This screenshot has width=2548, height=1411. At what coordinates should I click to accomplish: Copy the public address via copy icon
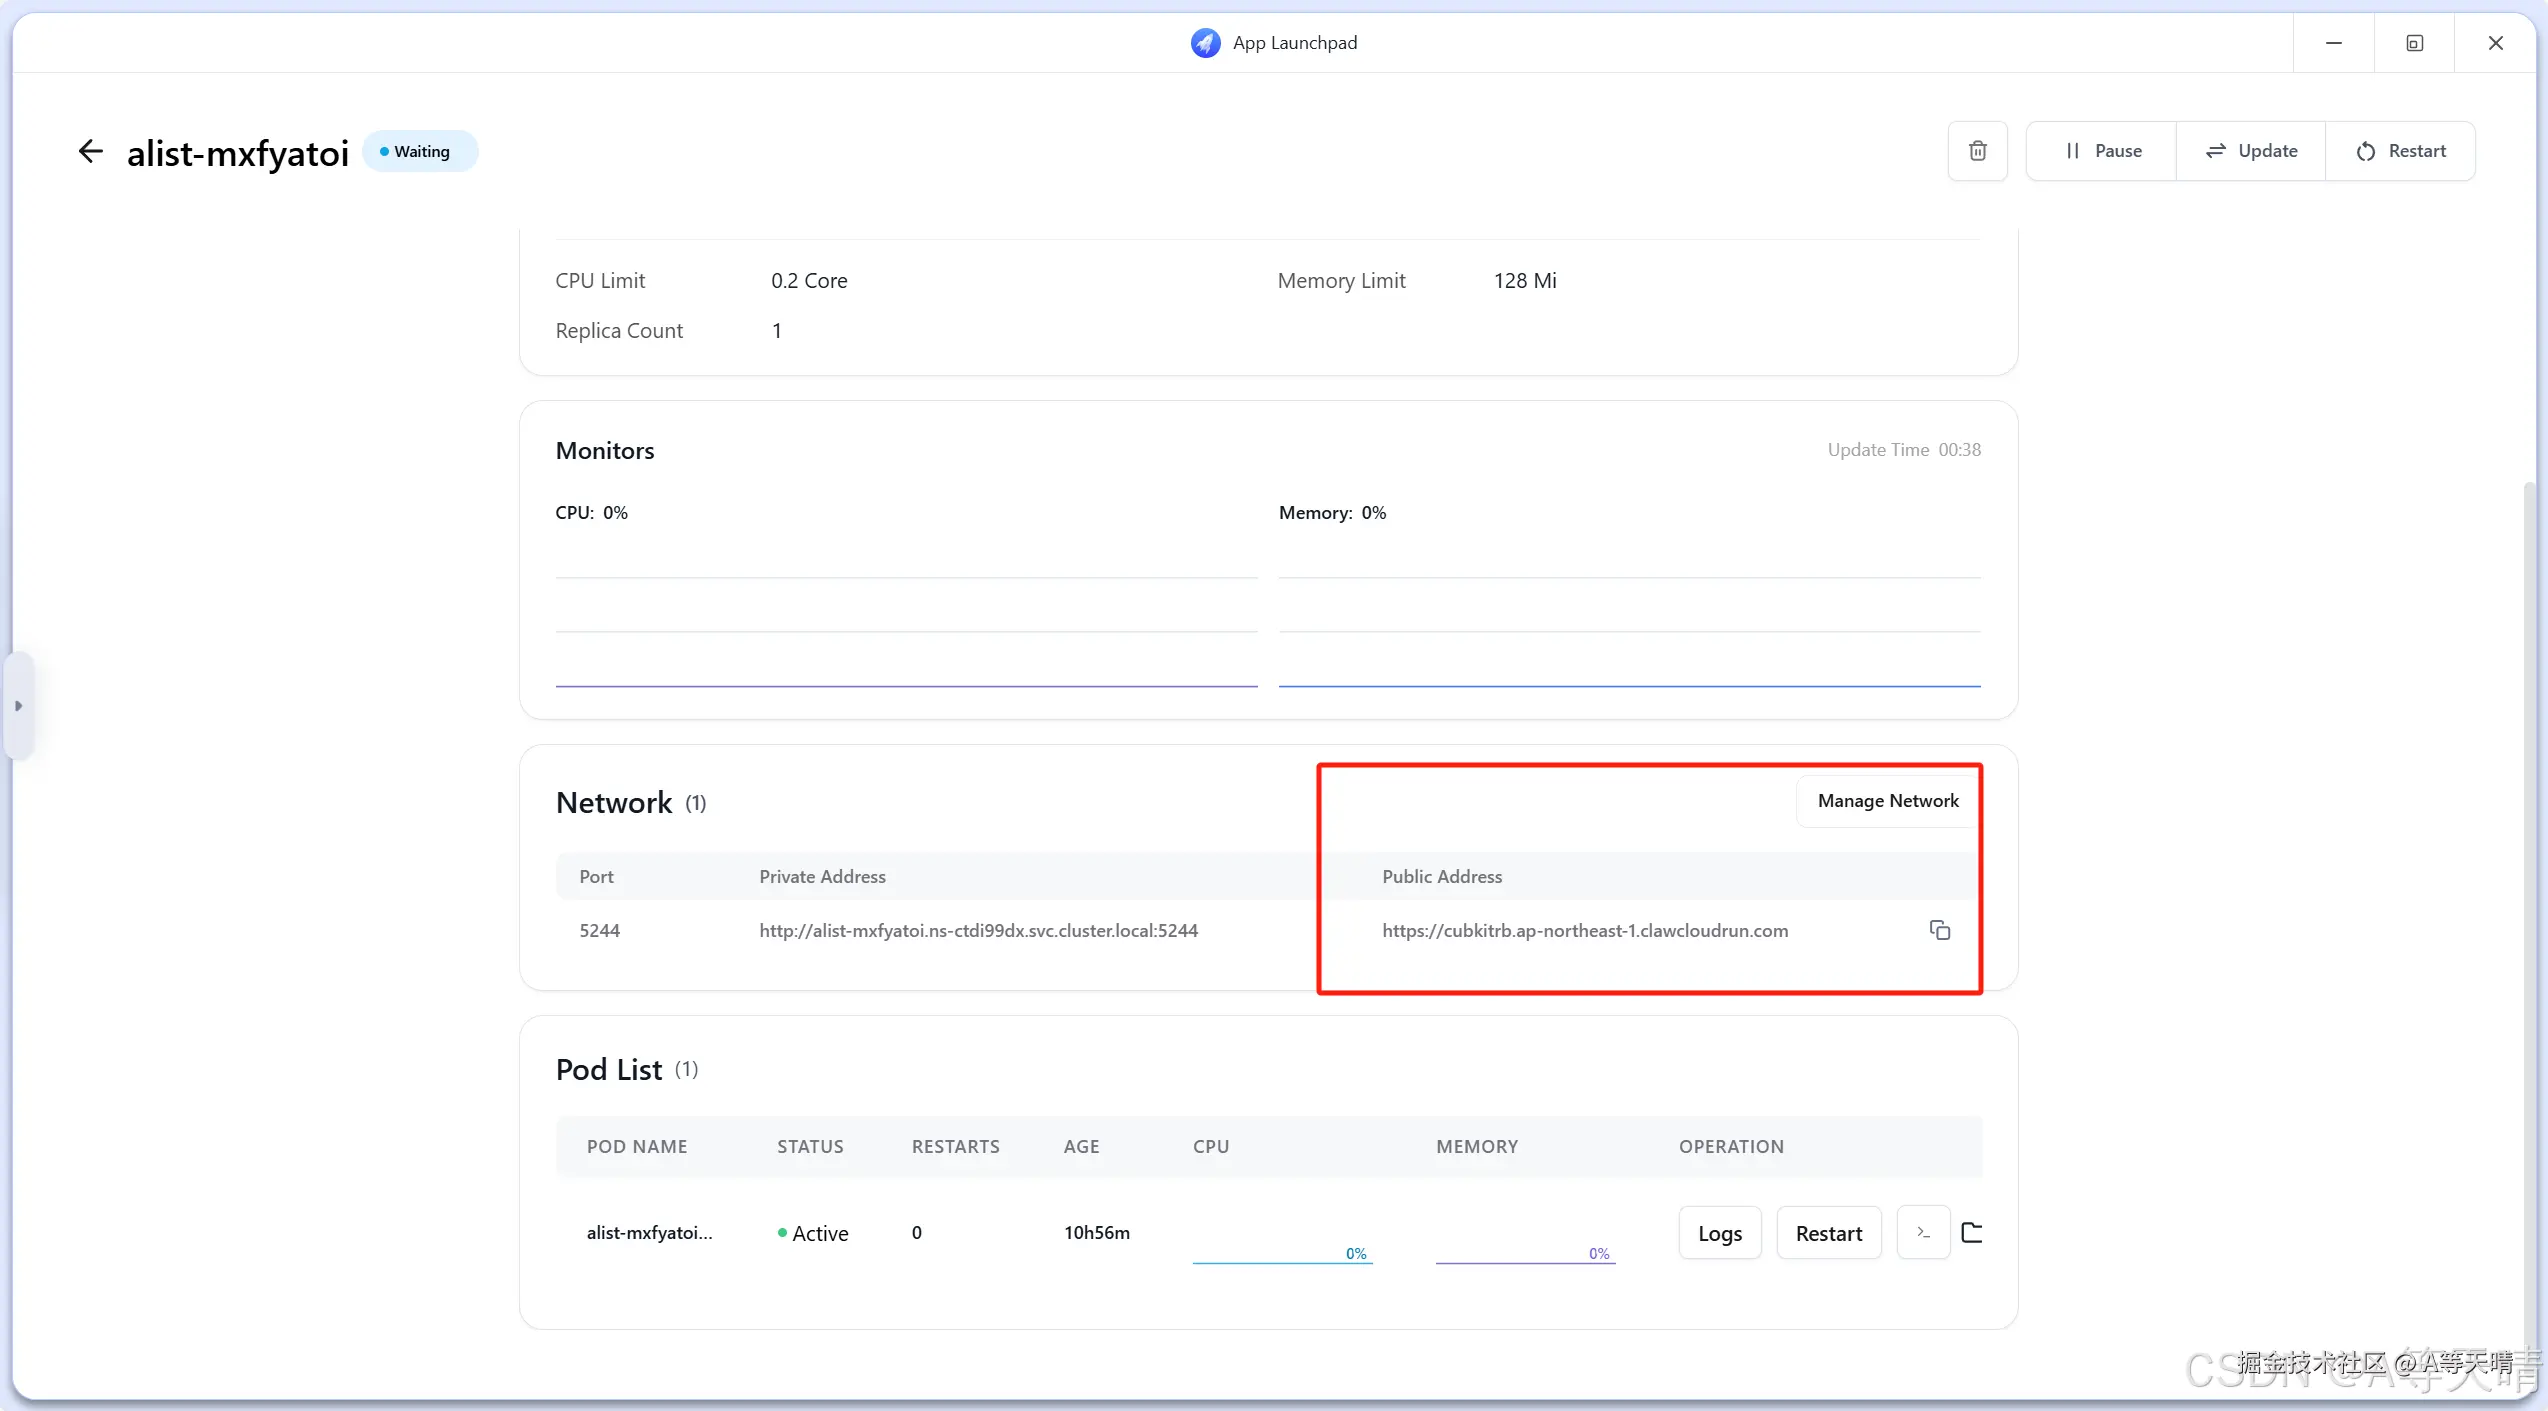[1939, 930]
